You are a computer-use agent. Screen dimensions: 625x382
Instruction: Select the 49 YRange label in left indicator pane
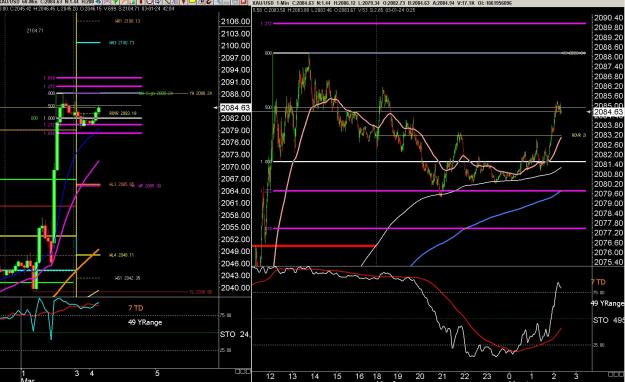pyautogui.click(x=145, y=322)
